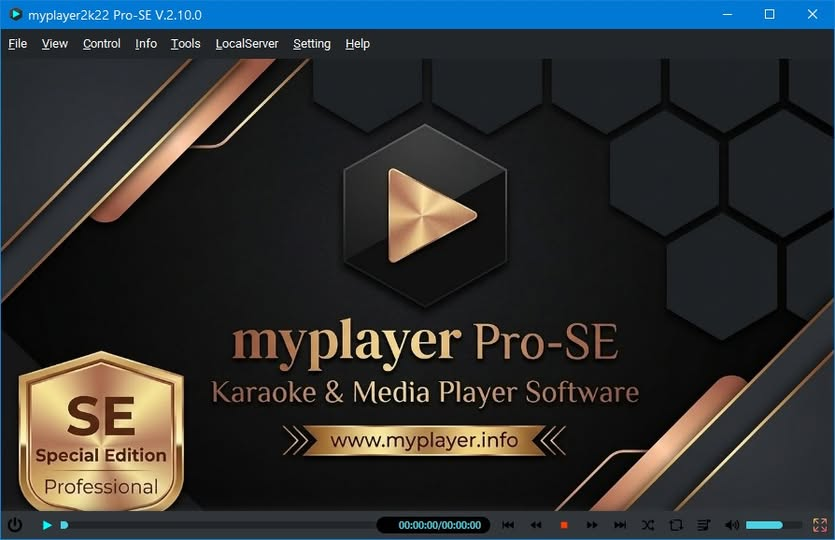This screenshot has height=540, width=835.
Task: Toggle repeat loop mode
Action: click(x=676, y=525)
